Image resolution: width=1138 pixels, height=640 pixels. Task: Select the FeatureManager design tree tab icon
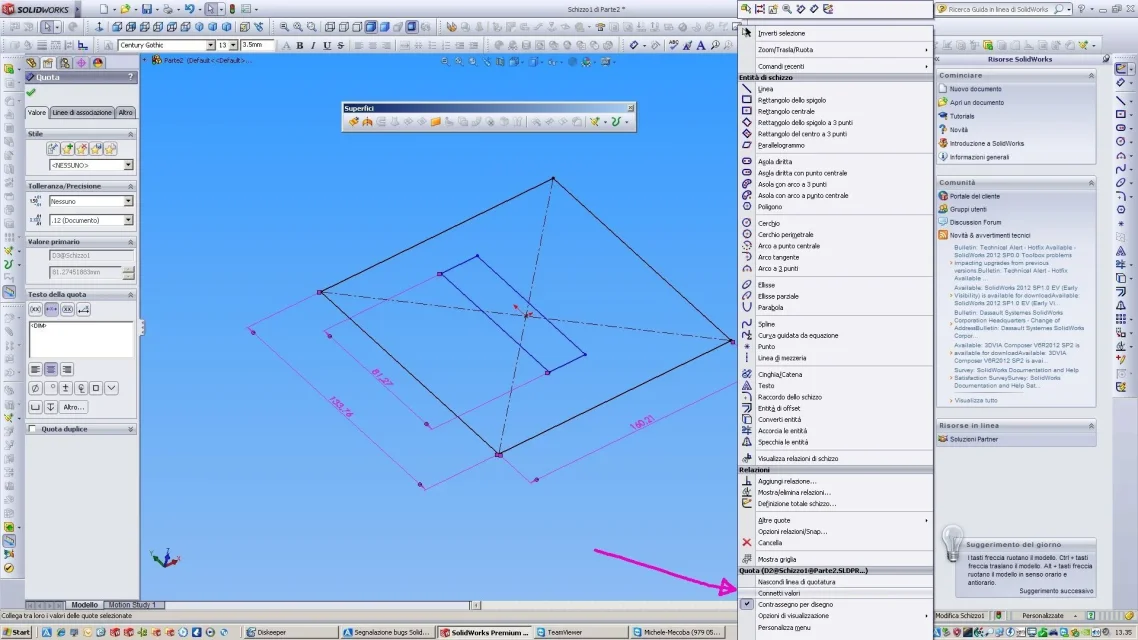[x=31, y=63]
